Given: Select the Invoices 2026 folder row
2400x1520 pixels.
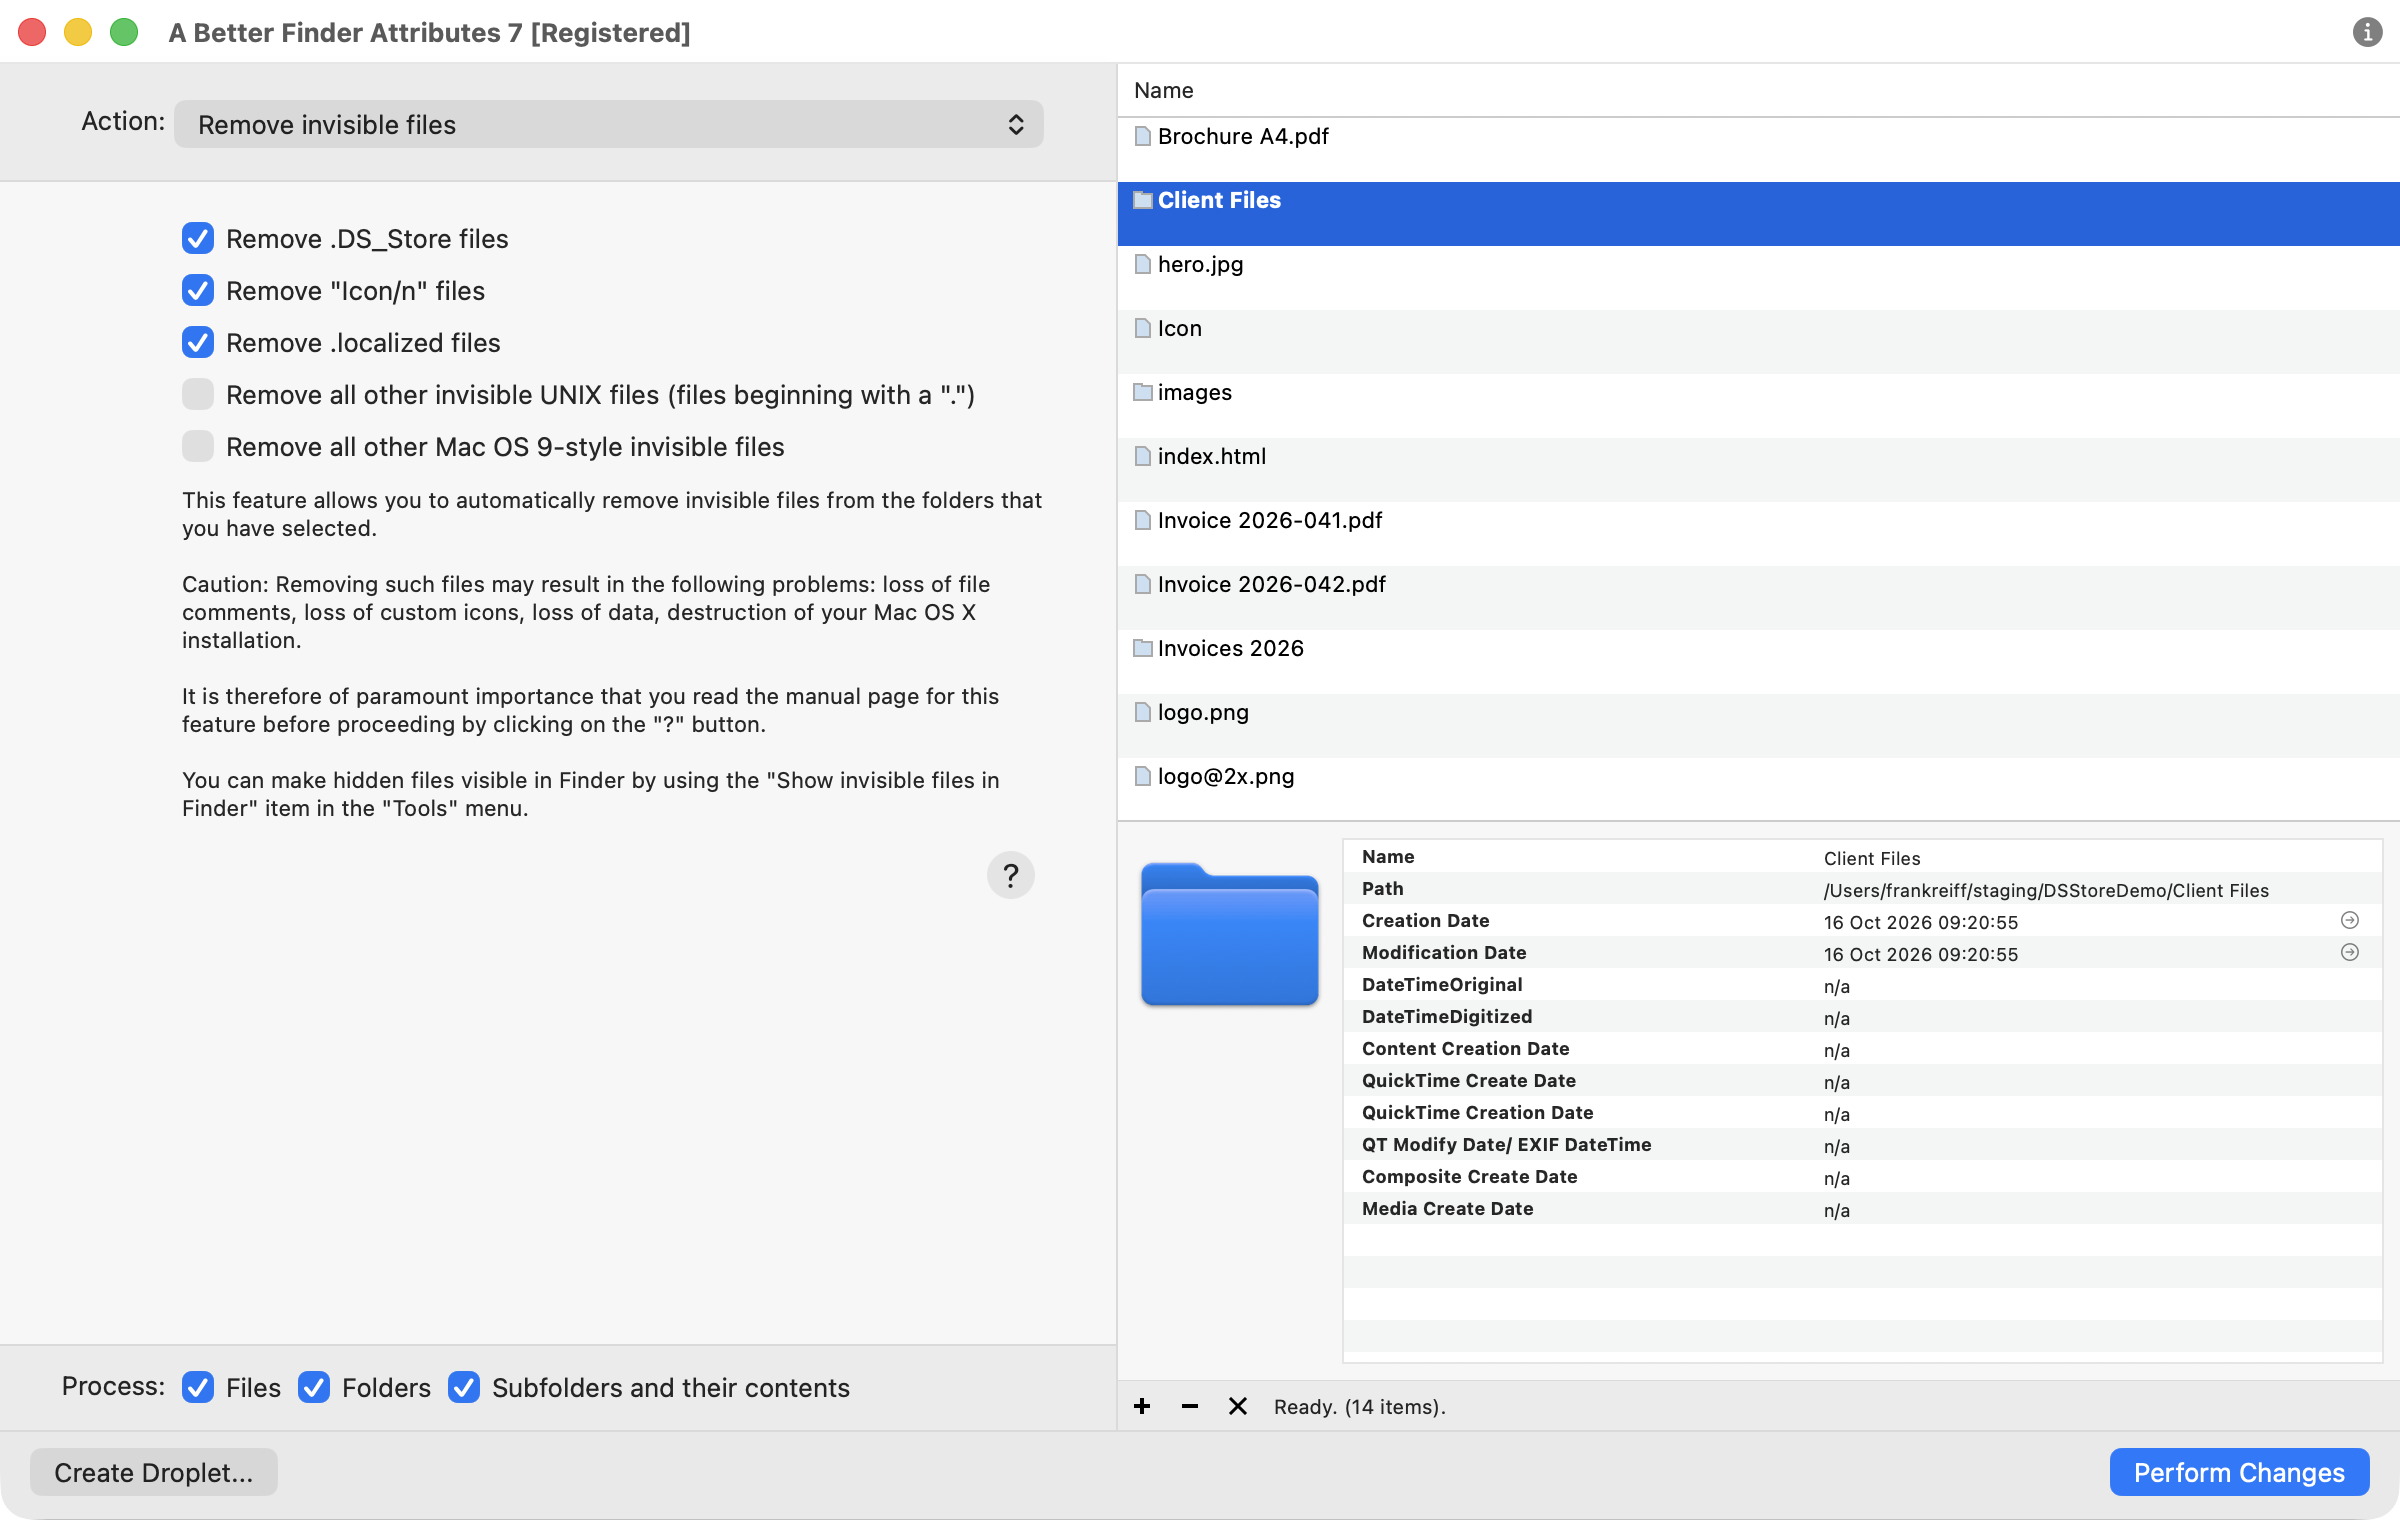Looking at the screenshot, I should (1759, 662).
